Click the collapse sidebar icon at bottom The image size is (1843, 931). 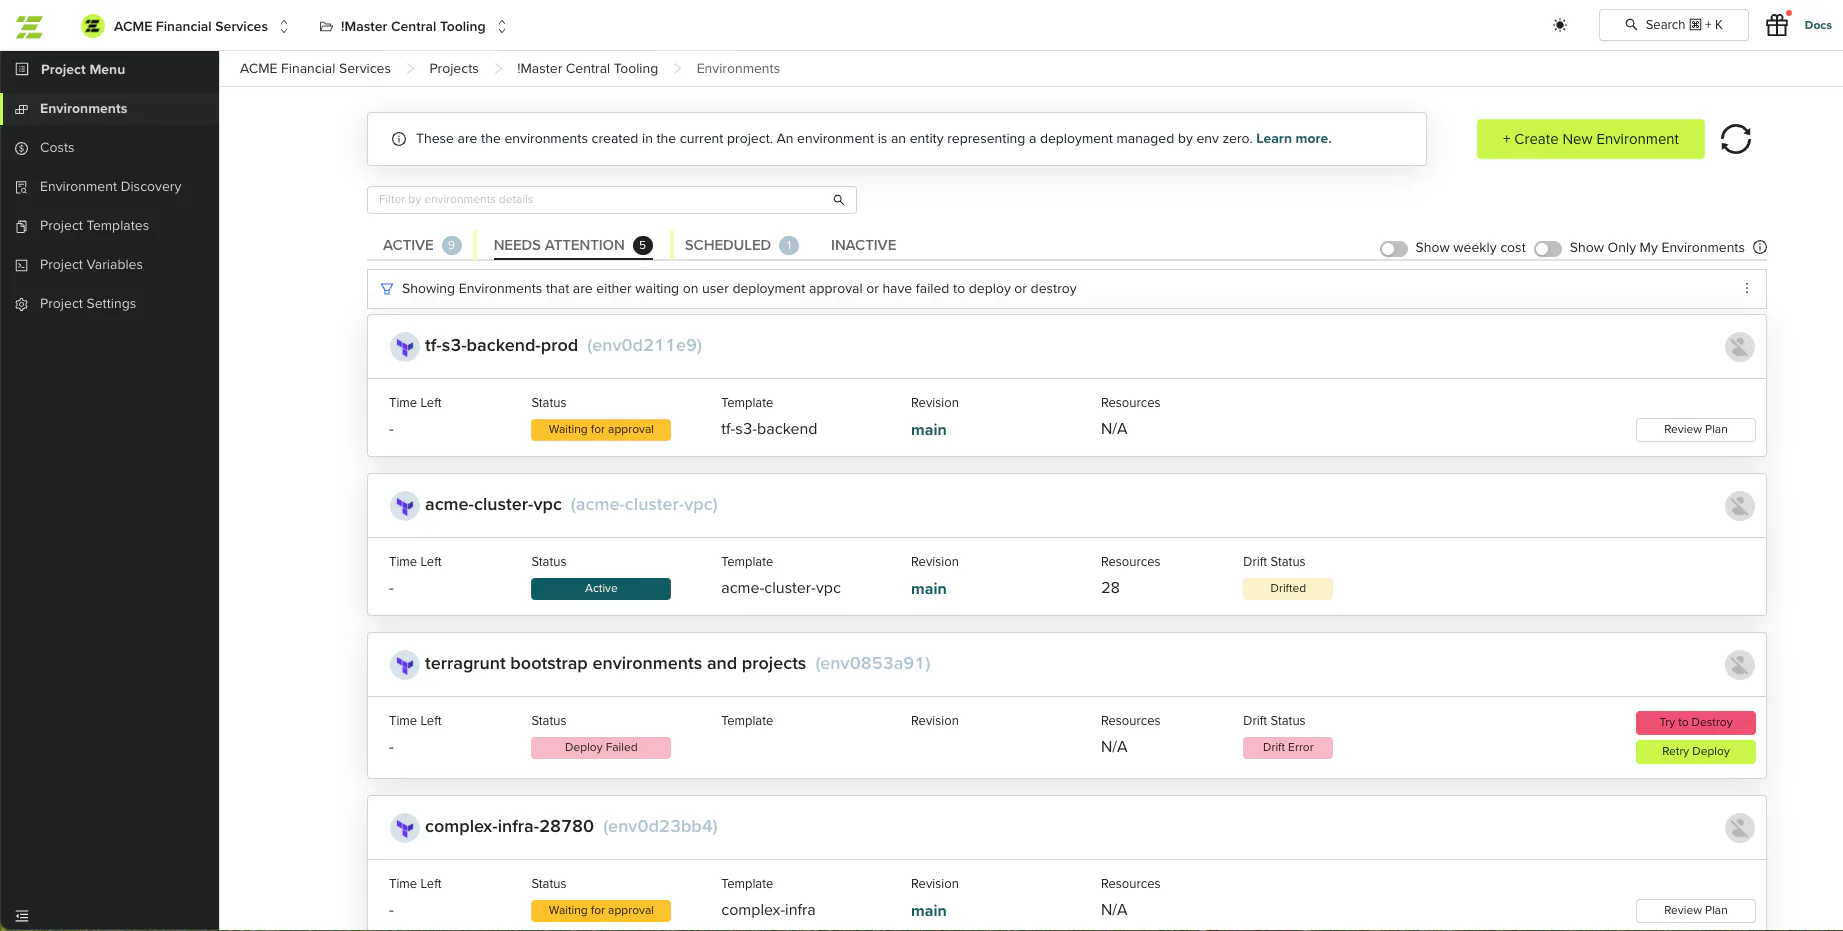tap(22, 916)
